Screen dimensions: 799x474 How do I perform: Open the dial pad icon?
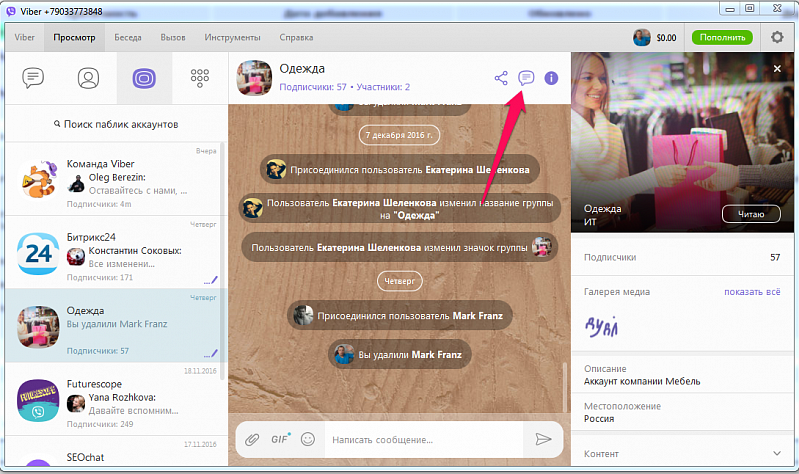click(x=200, y=78)
